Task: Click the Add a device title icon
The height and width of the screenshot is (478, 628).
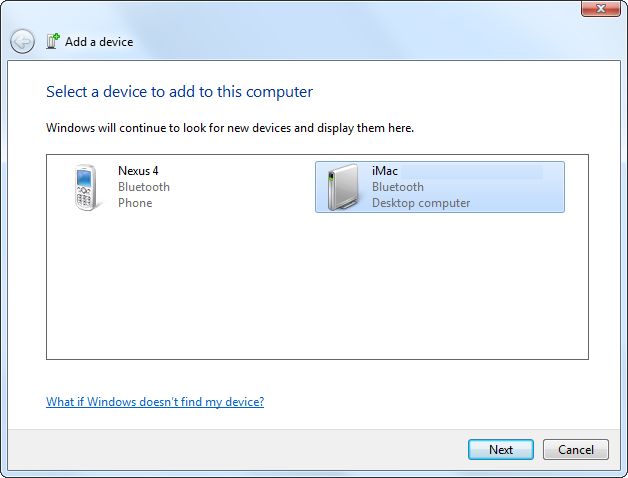Action: (53, 42)
